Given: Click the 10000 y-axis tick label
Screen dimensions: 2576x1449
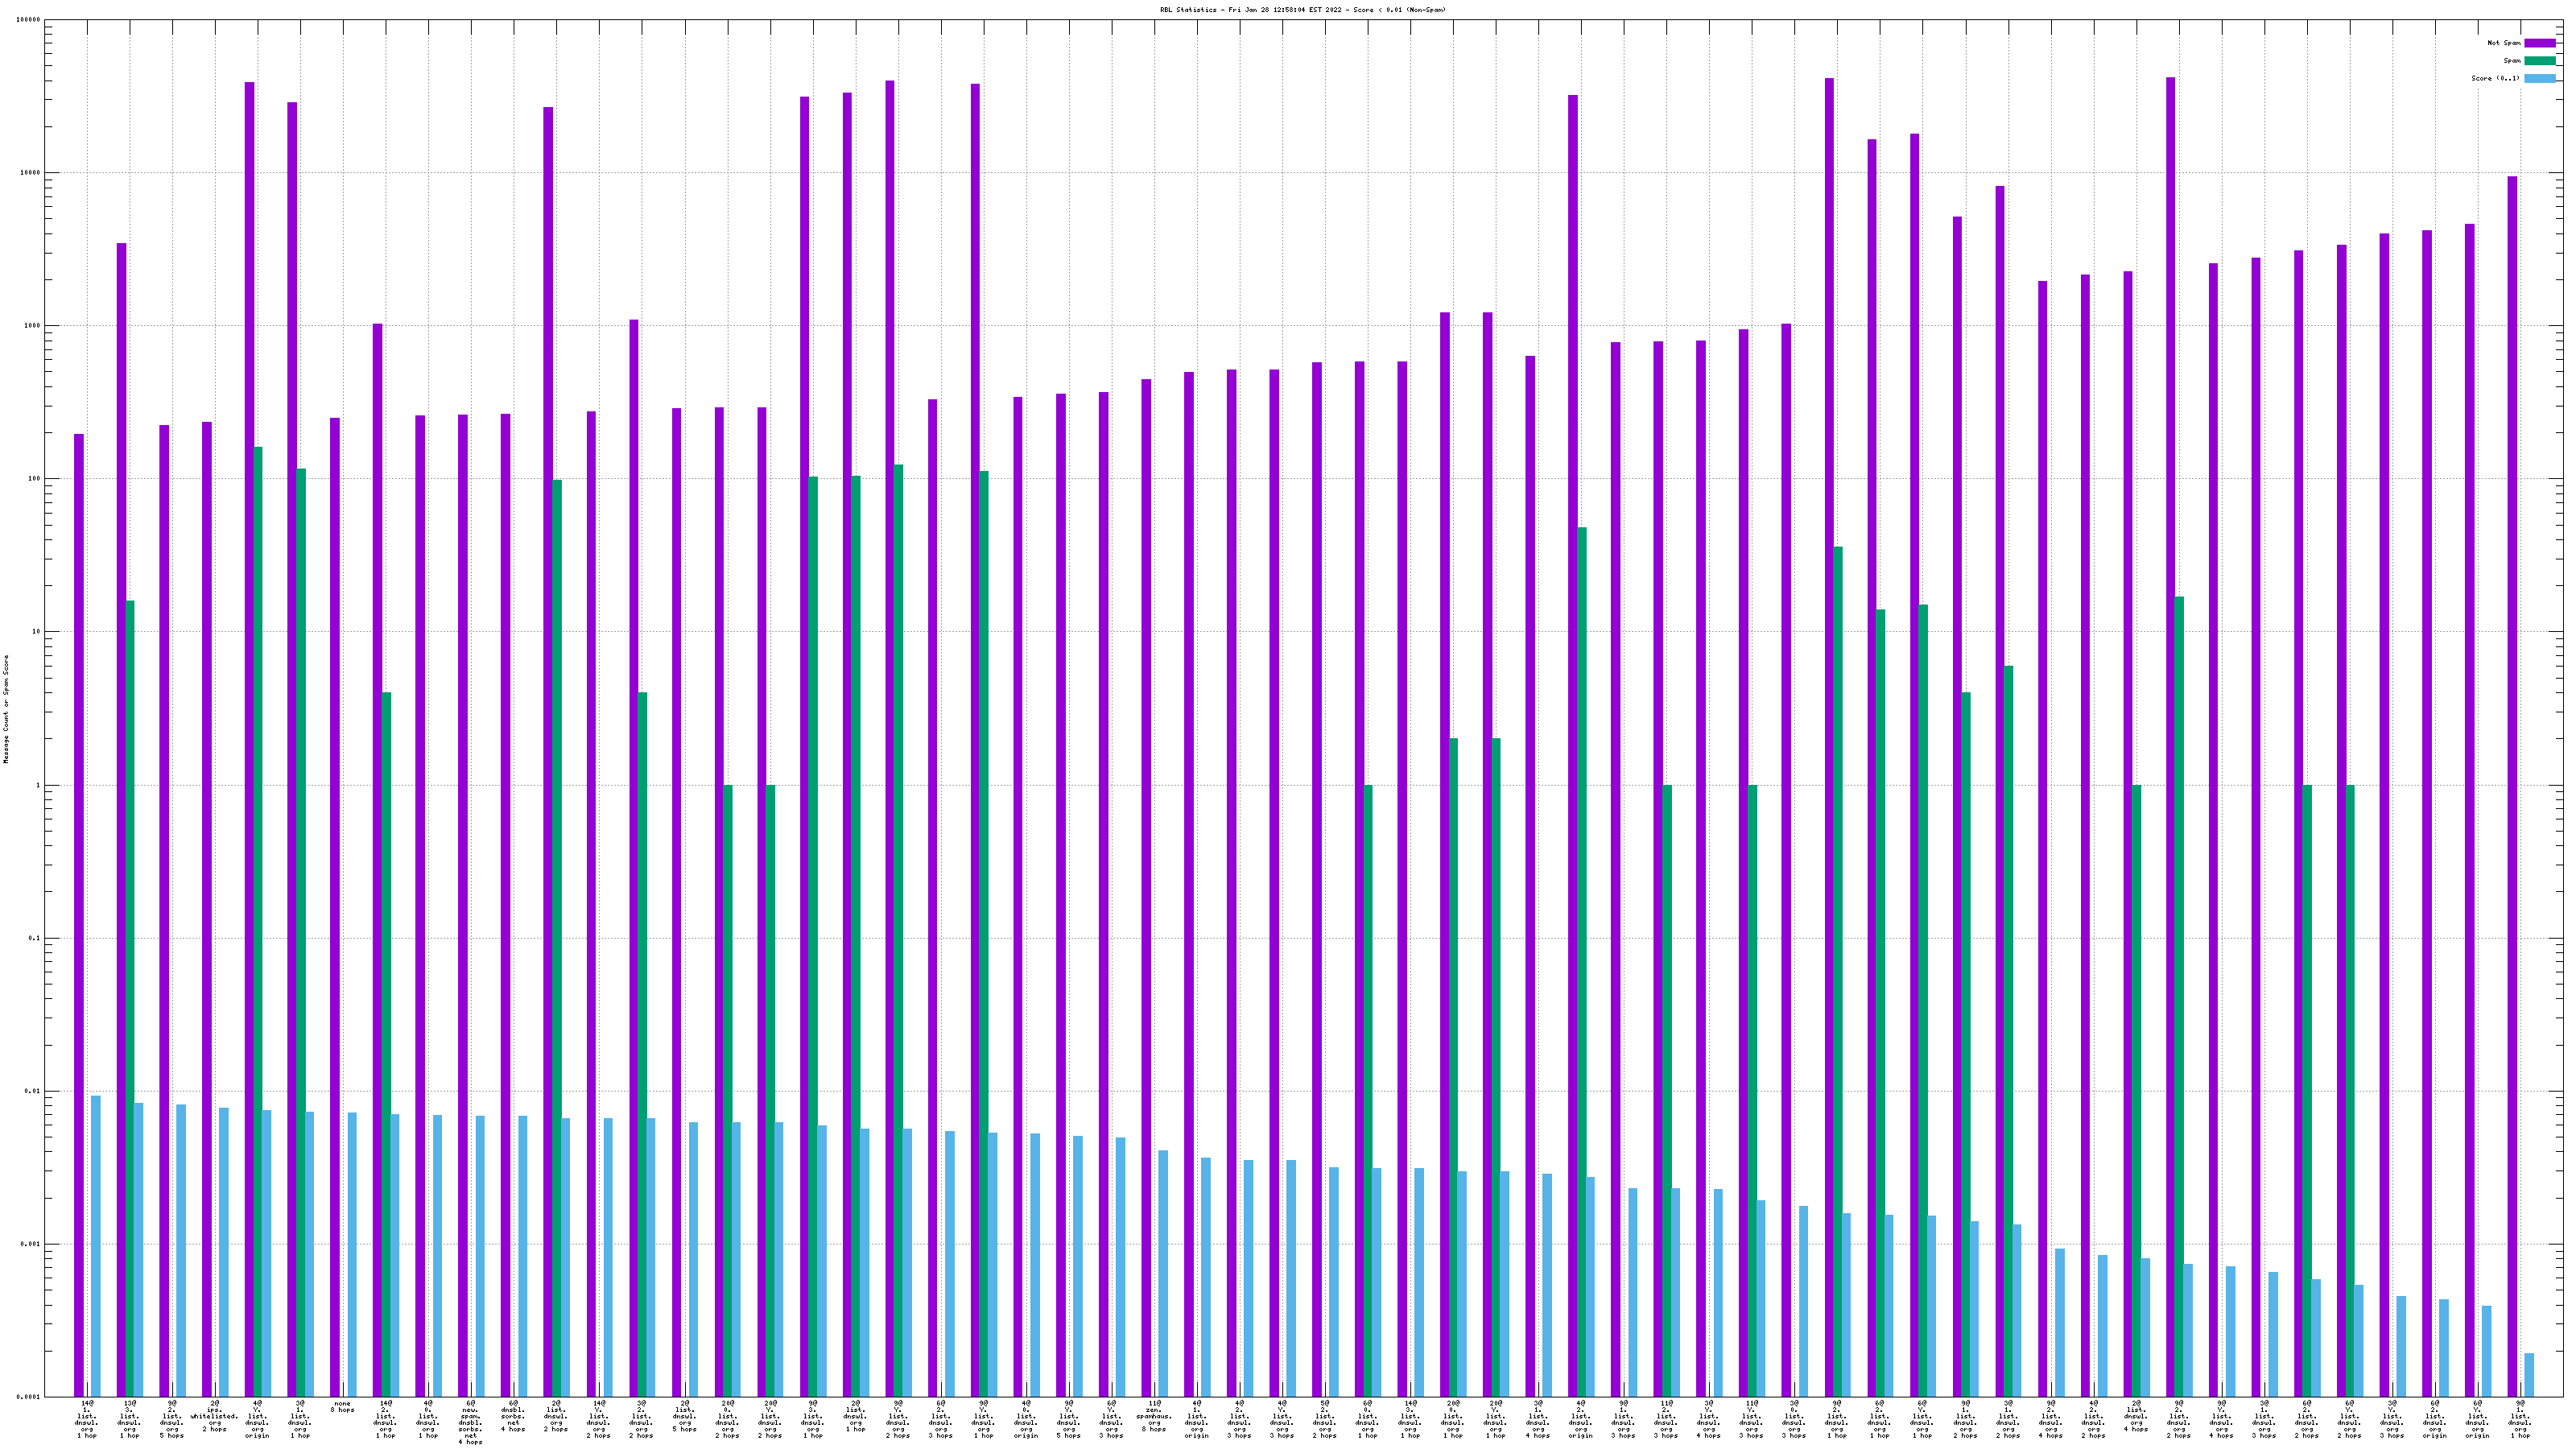Looking at the screenshot, I should click(x=31, y=173).
